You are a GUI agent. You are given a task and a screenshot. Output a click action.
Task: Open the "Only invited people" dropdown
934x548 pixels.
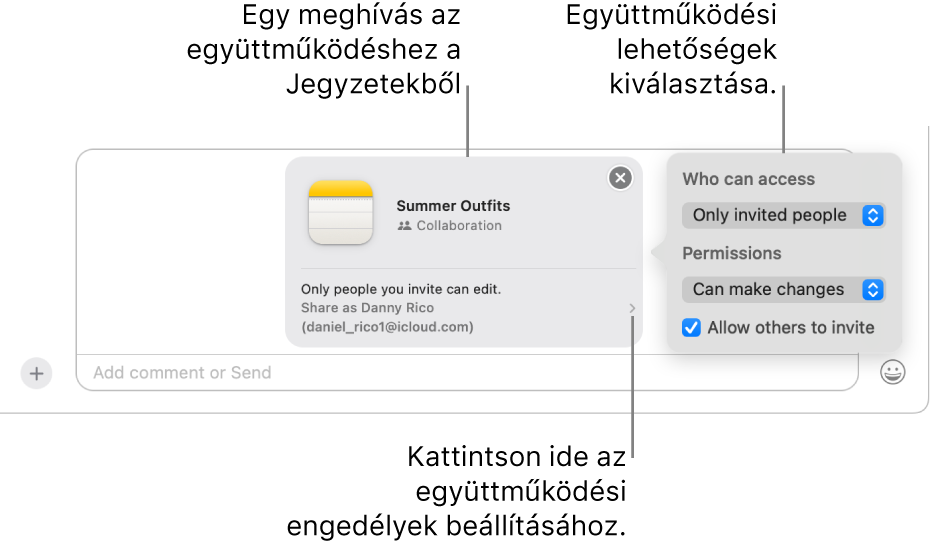click(783, 215)
